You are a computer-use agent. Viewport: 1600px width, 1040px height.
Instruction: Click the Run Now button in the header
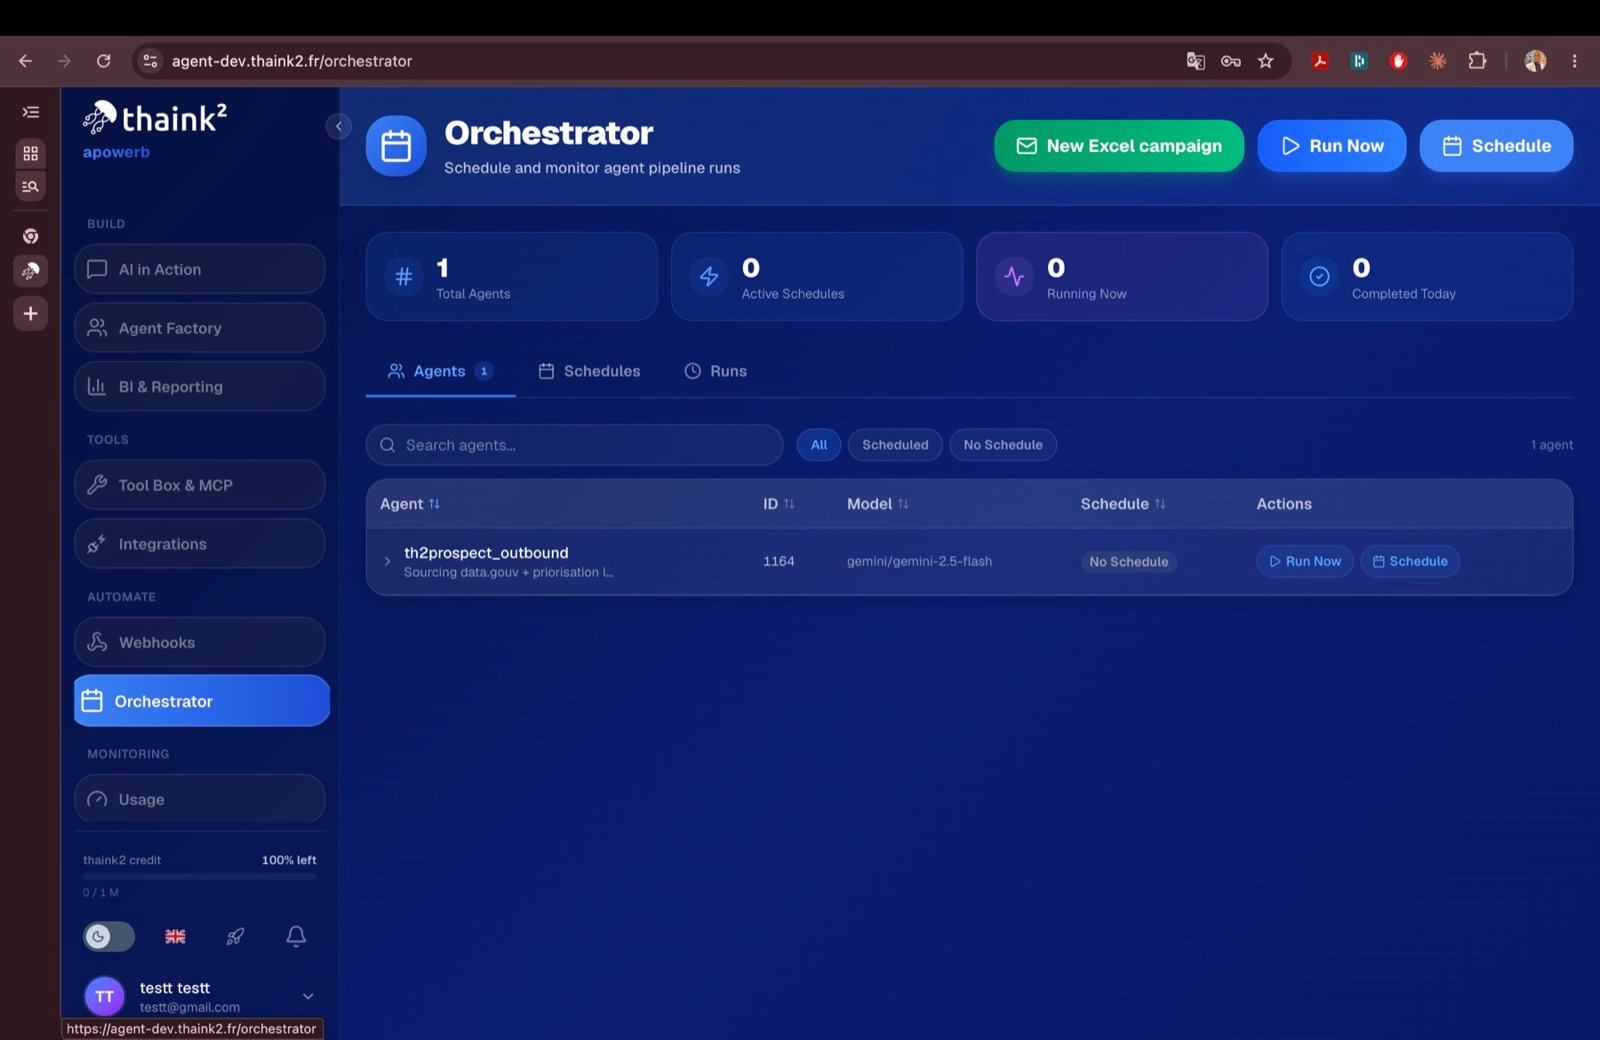[x=1332, y=146]
